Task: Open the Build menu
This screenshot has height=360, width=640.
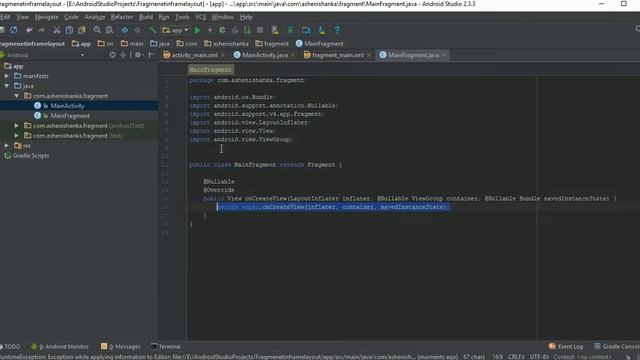Action: tap(146, 17)
